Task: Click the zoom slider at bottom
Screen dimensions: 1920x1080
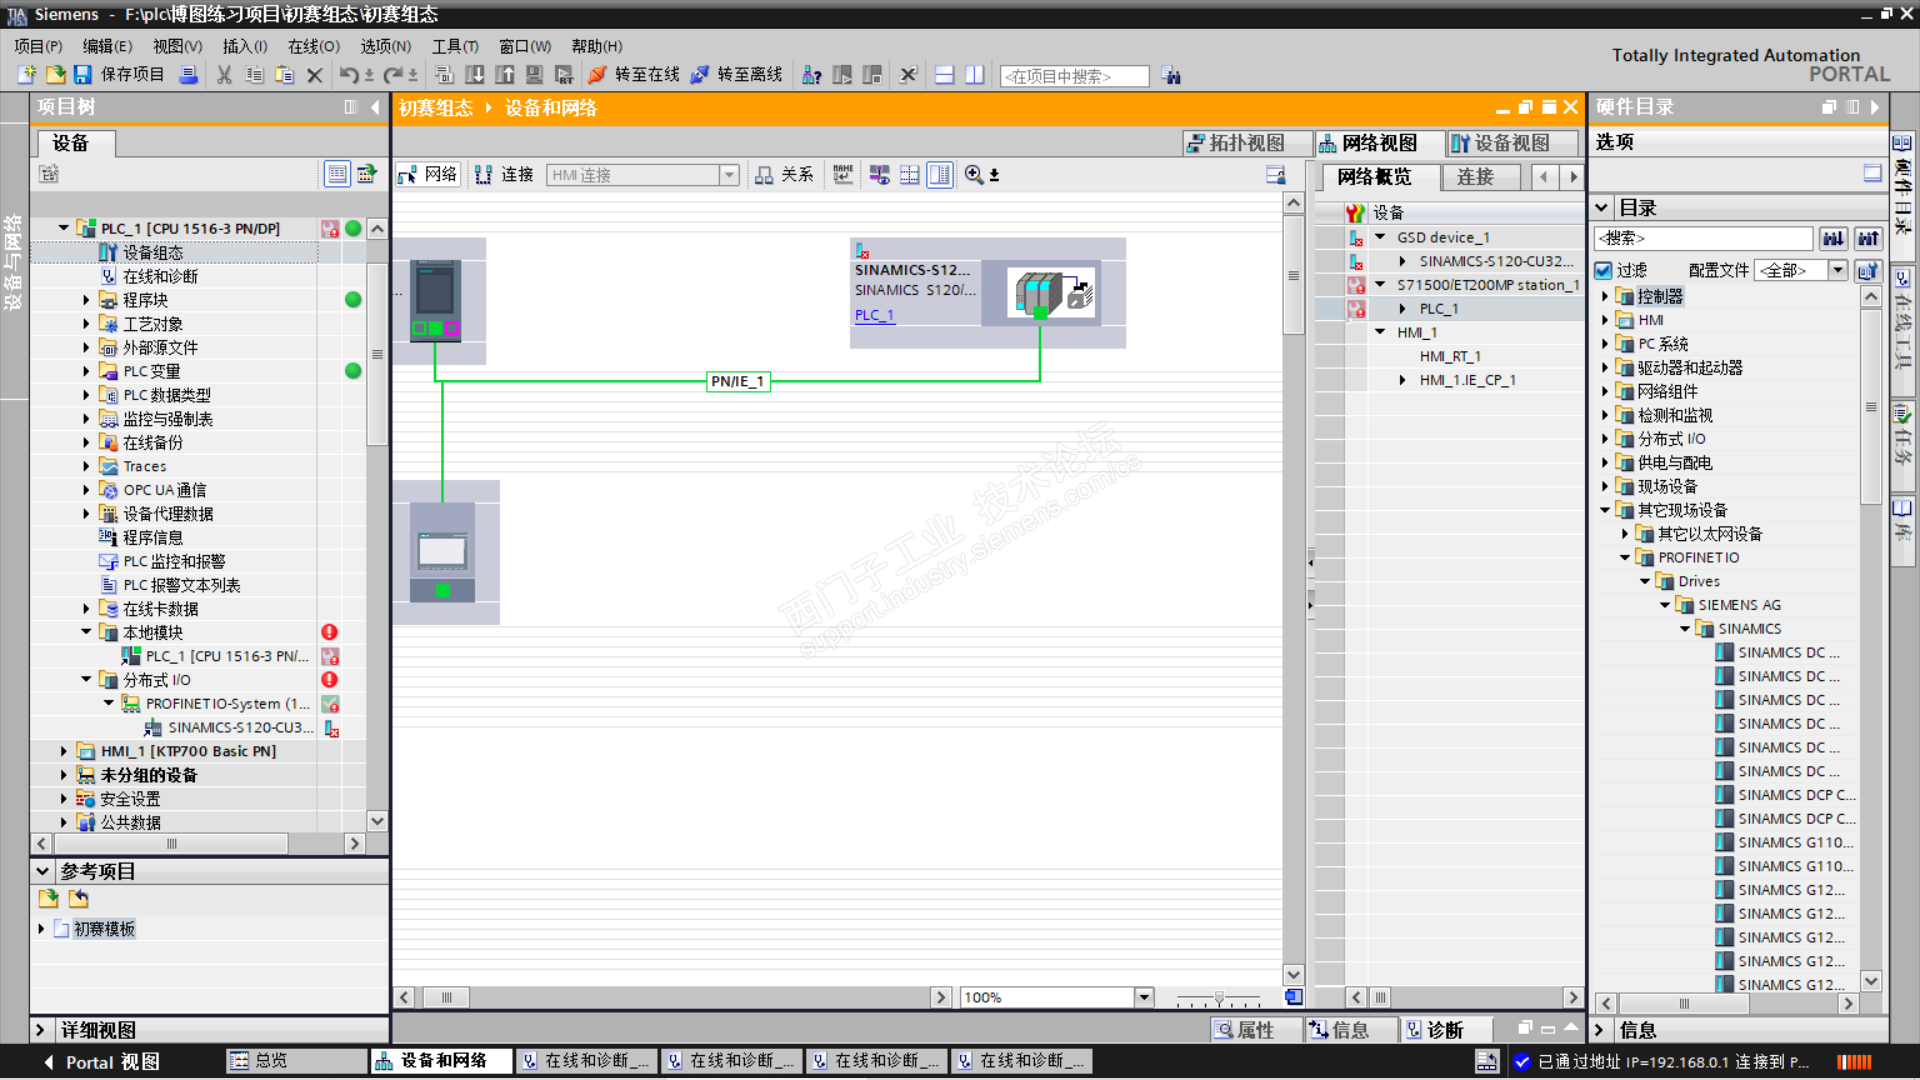Action: [1218, 998]
